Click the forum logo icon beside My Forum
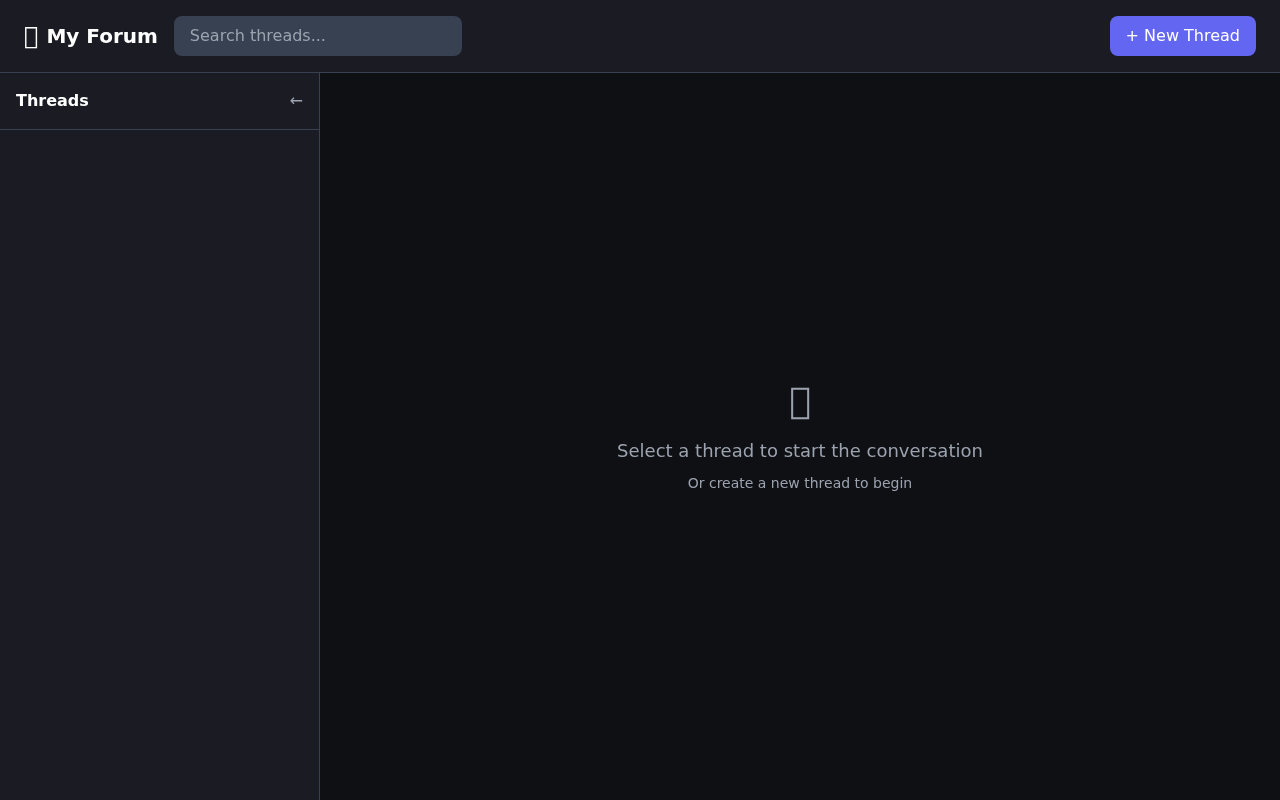1280x800 pixels. click(31, 37)
